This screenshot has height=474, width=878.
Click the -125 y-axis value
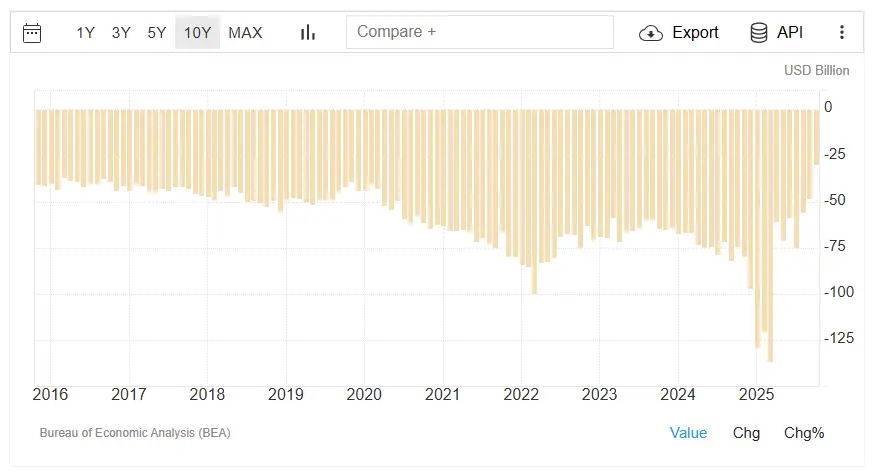(839, 338)
